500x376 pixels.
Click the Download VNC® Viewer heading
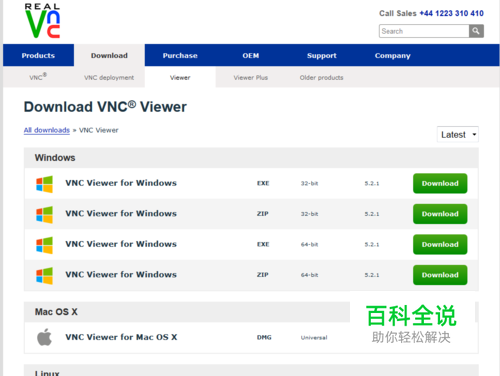coord(105,107)
